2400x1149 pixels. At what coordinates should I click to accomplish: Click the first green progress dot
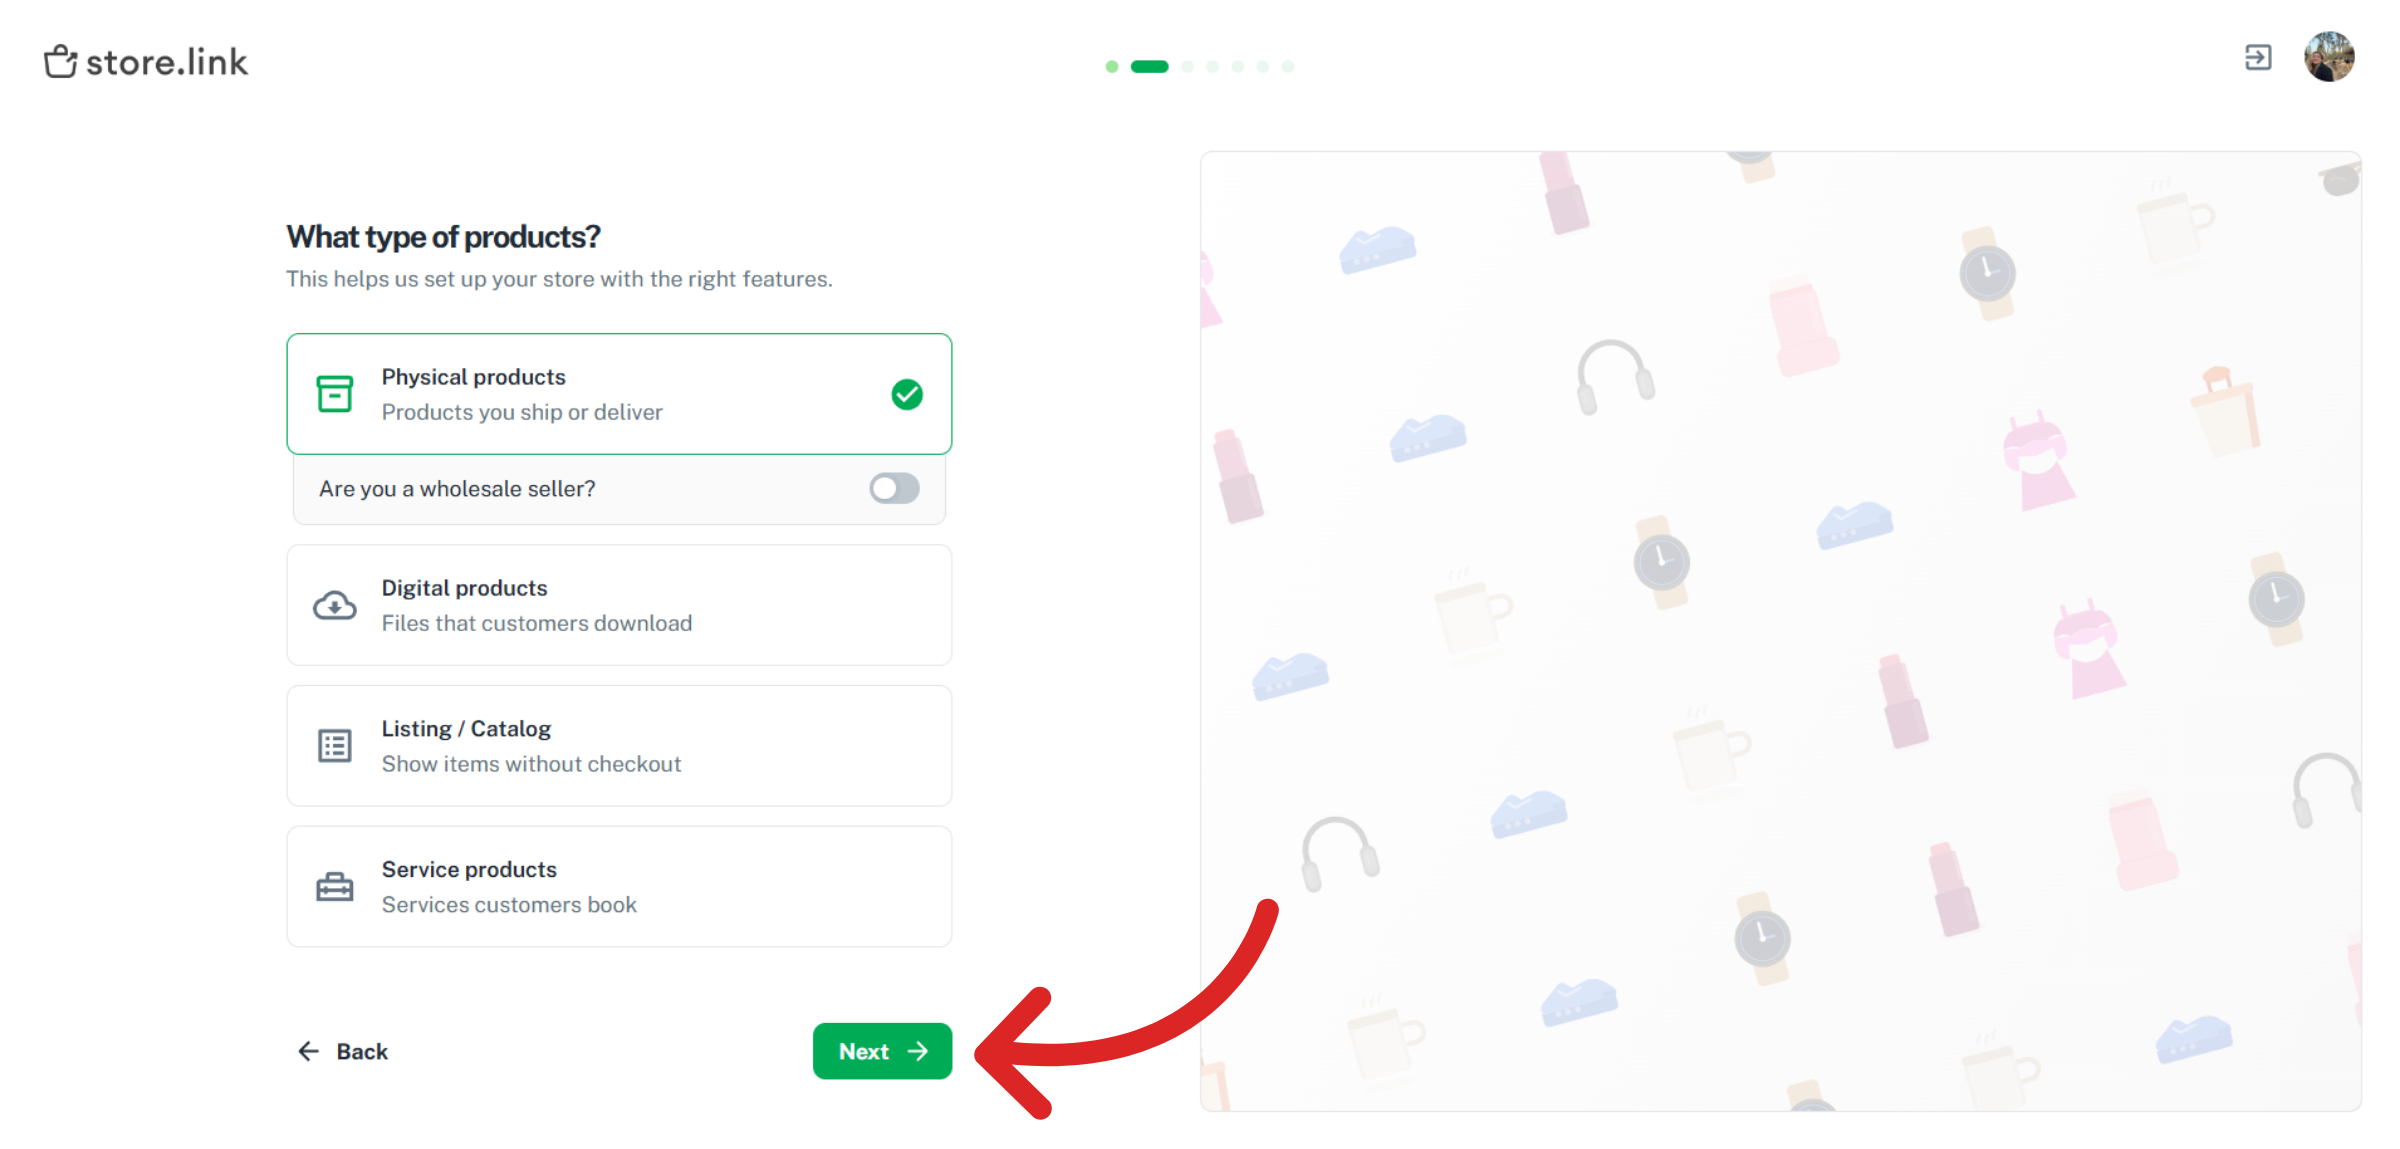pos(1112,66)
